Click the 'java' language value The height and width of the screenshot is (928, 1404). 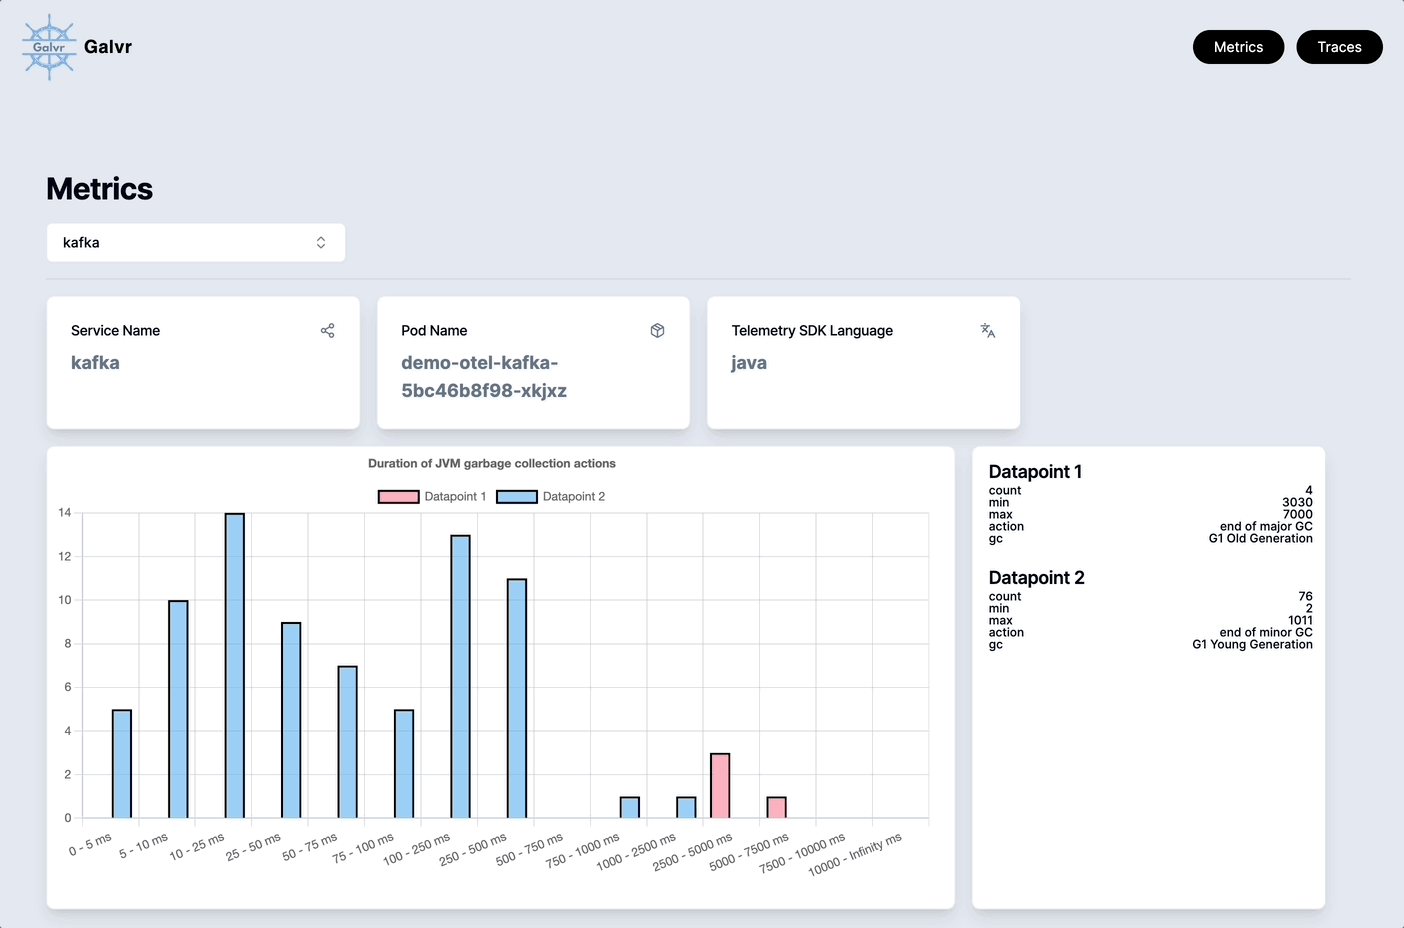click(749, 363)
